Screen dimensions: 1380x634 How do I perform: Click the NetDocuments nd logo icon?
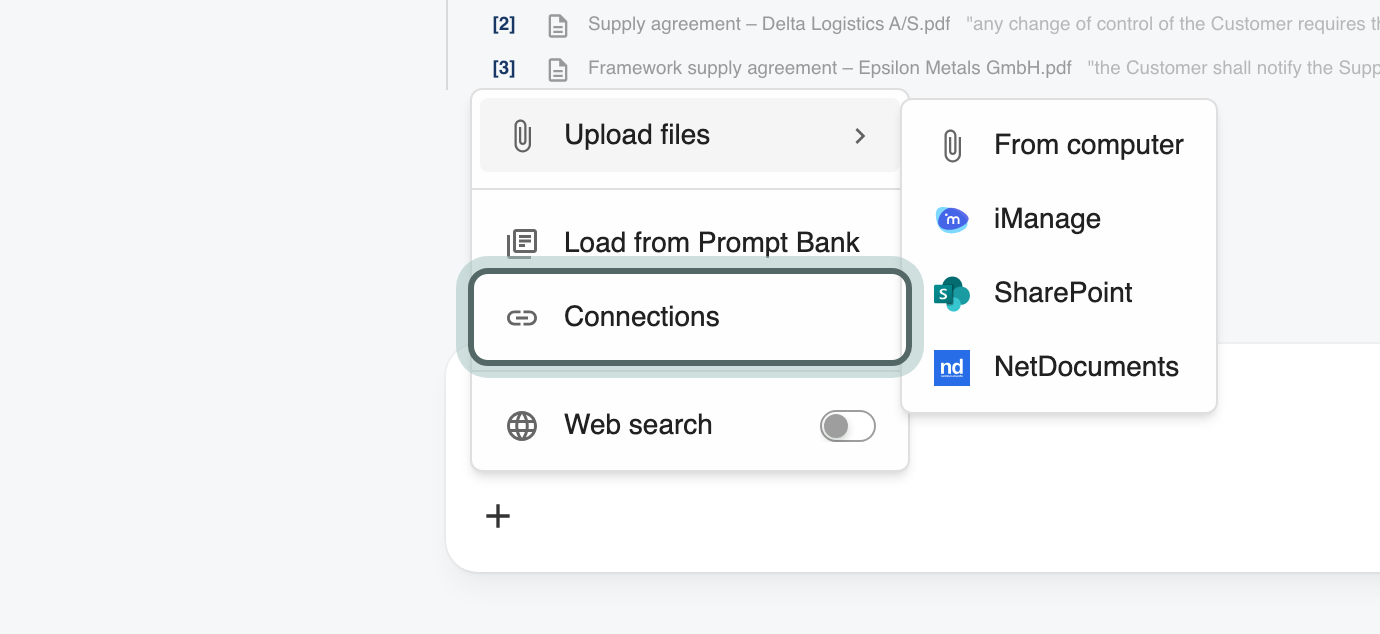point(952,367)
